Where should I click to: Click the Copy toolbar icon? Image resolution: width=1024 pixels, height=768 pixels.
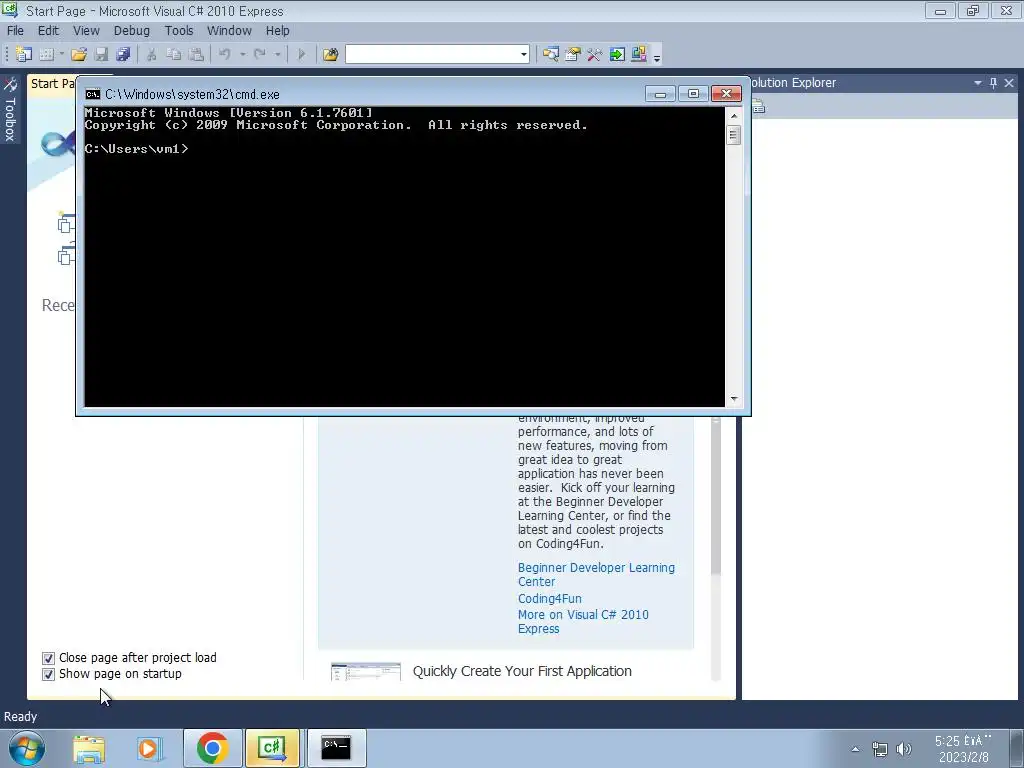point(174,54)
